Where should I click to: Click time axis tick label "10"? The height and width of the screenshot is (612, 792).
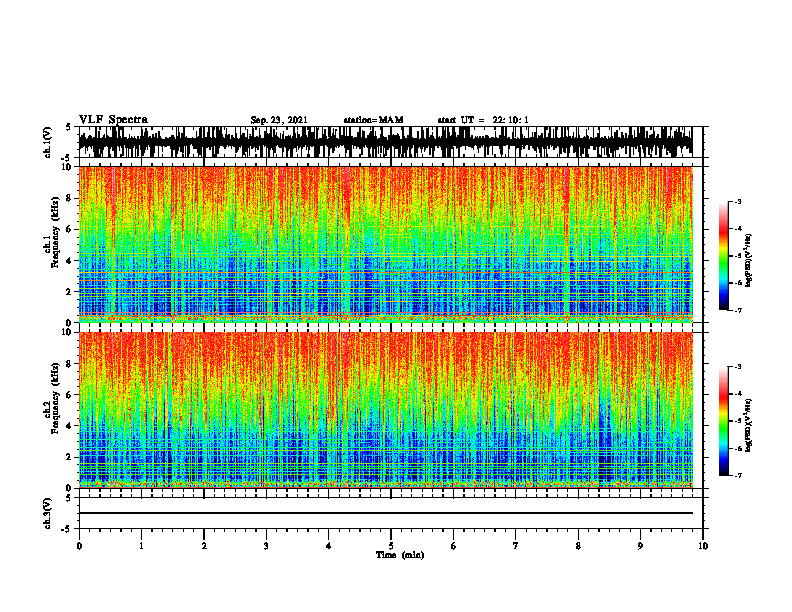[x=703, y=546]
